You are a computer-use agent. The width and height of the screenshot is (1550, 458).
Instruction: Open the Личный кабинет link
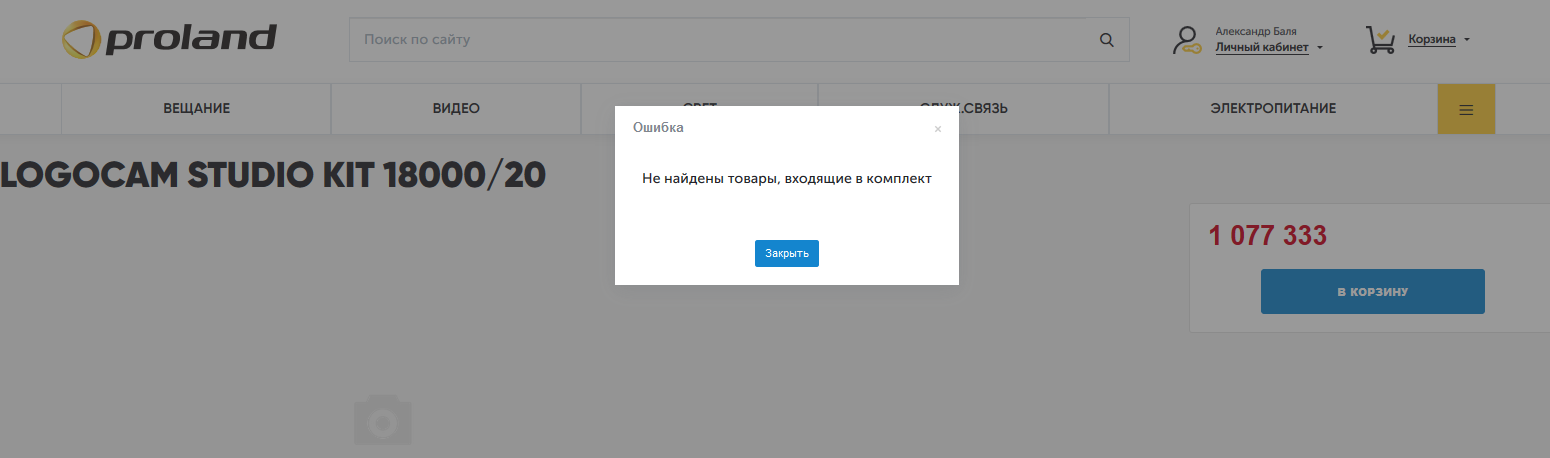coord(1261,48)
